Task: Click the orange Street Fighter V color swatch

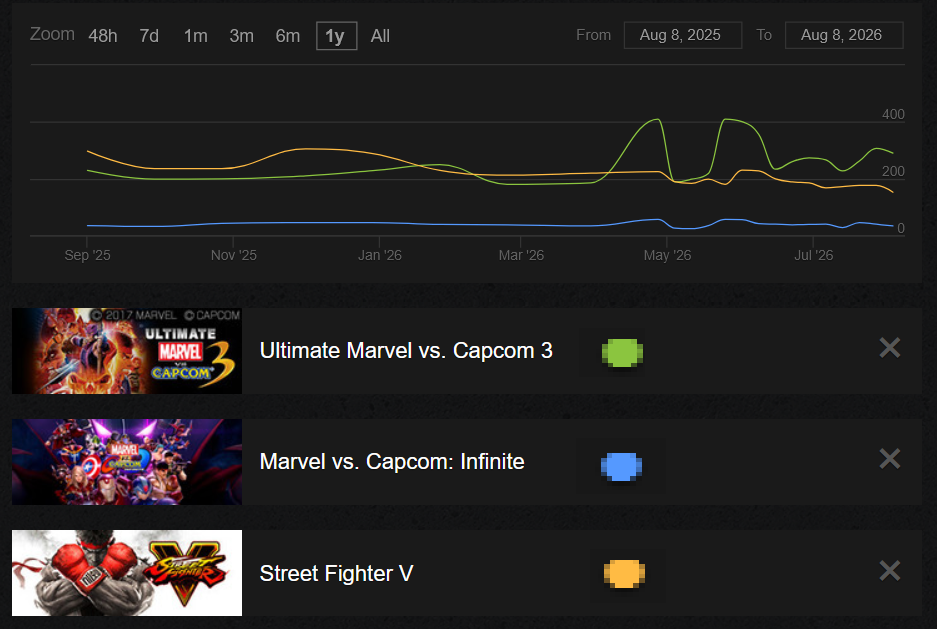Action: pyautogui.click(x=624, y=574)
